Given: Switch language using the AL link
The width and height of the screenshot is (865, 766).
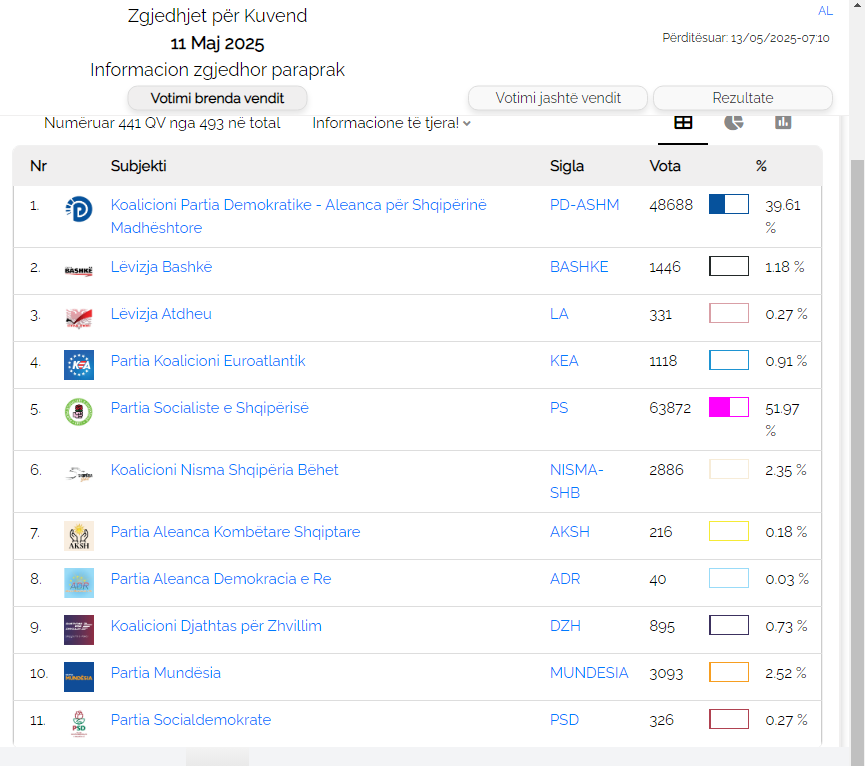Looking at the screenshot, I should click(x=825, y=11).
